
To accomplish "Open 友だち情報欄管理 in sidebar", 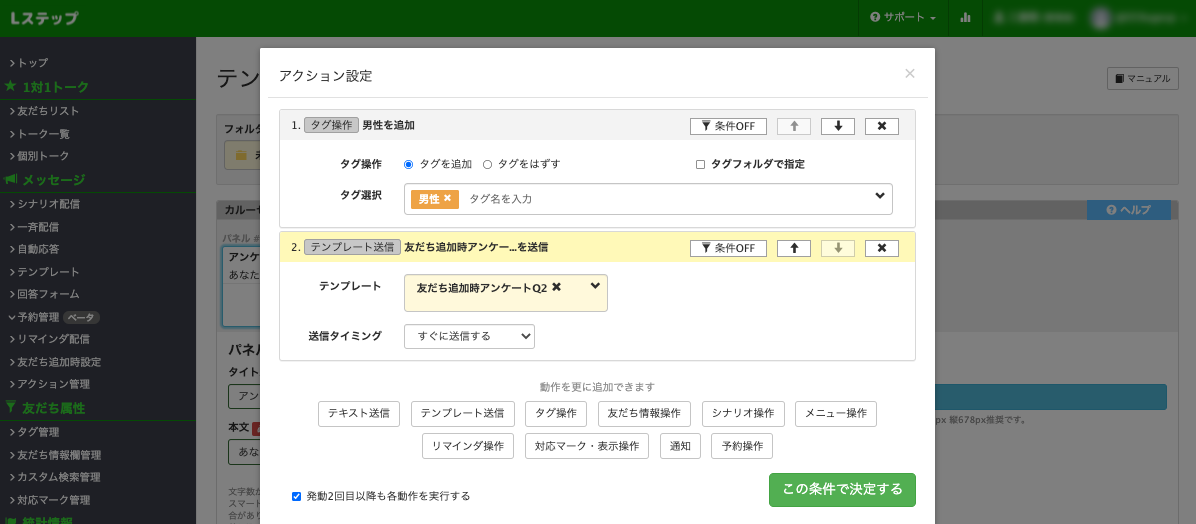I will click(x=59, y=455).
